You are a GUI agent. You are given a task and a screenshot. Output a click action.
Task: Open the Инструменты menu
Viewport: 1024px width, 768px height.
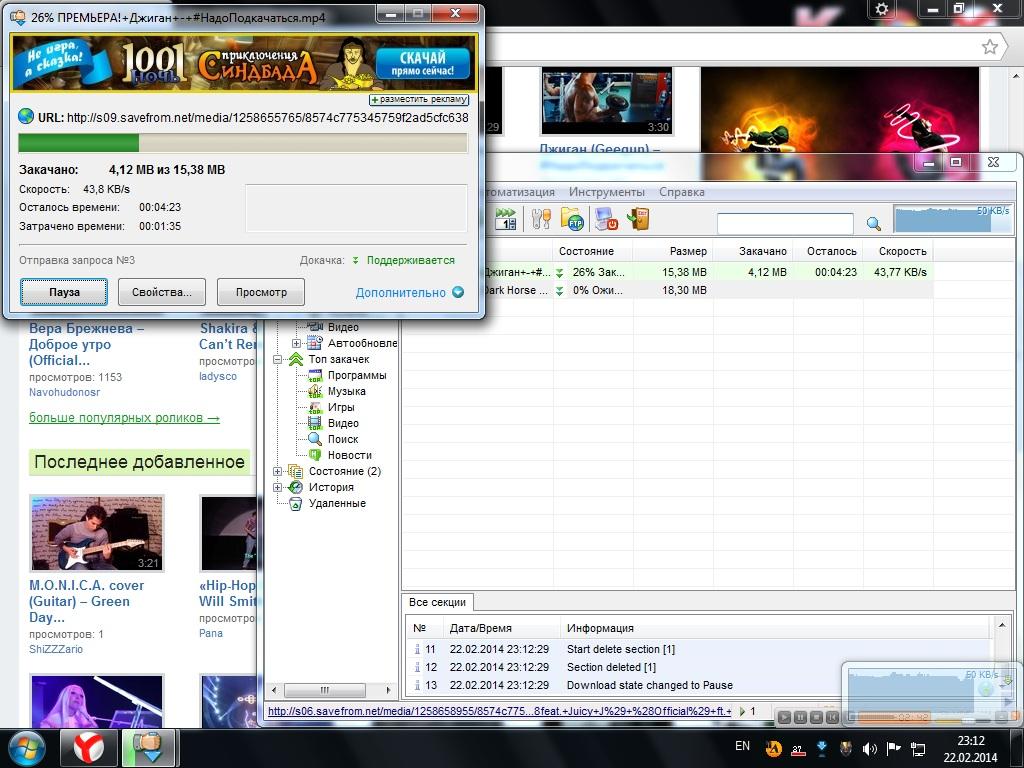606,192
